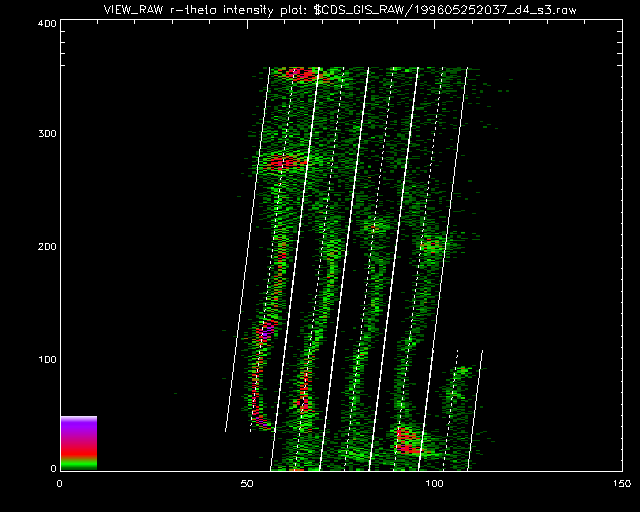
Task: Click the red cluster near x 92 at the plot bottom
Action: click(x=408, y=441)
